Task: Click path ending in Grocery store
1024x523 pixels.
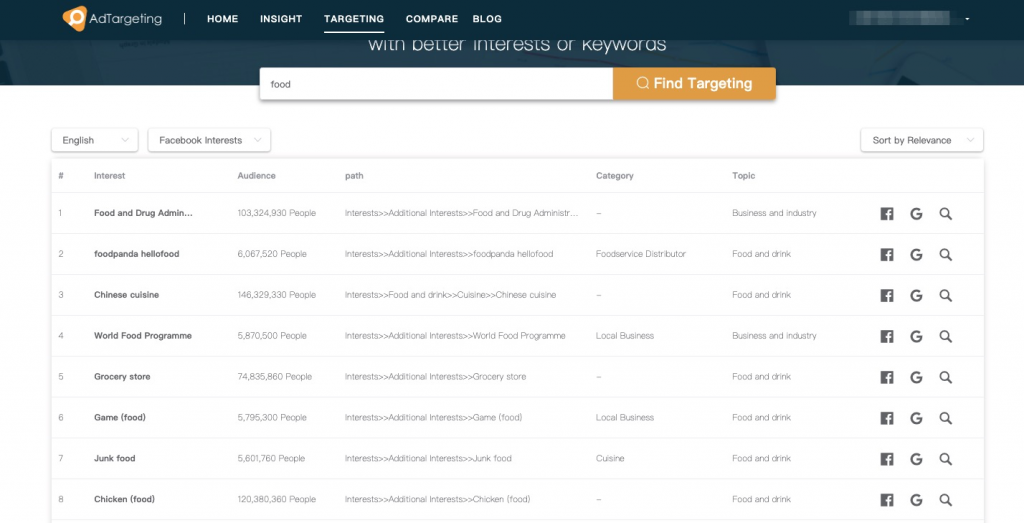Action: [436, 376]
